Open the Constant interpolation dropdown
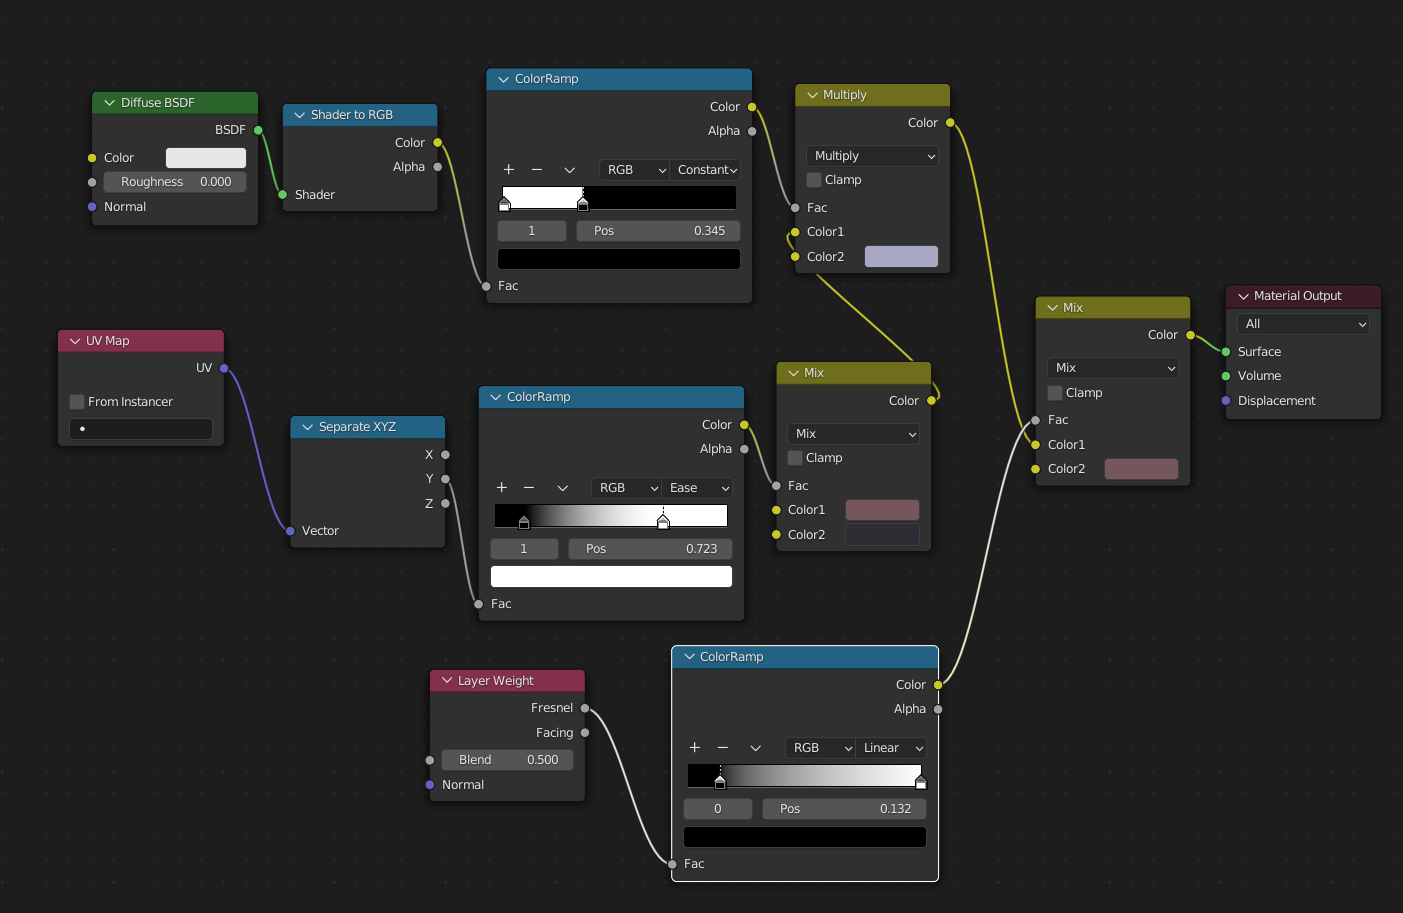 706,170
